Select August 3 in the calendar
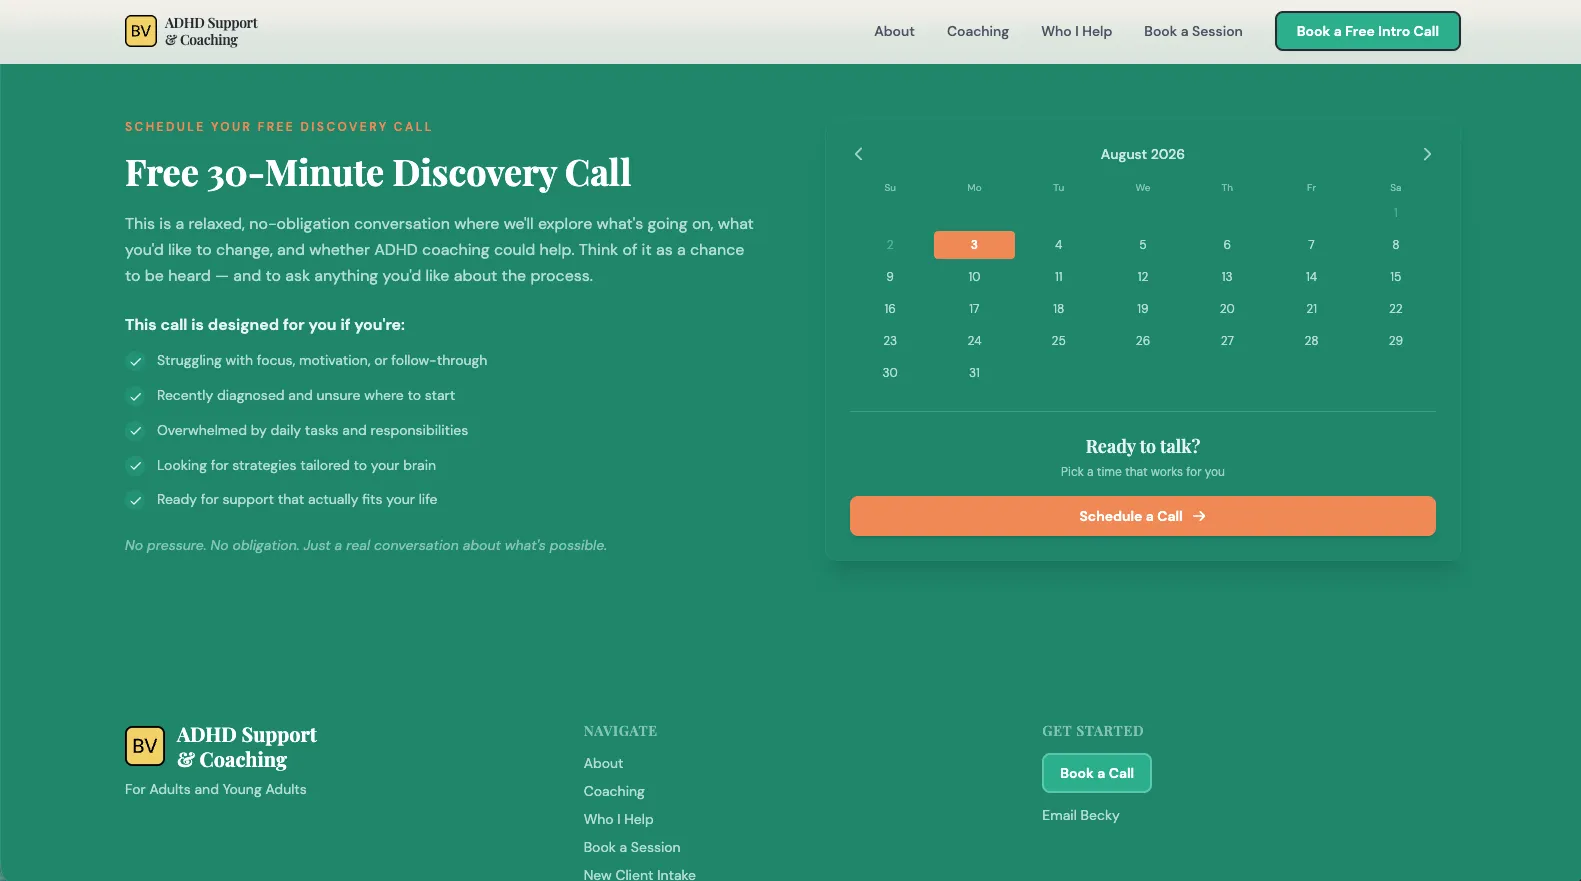The width and height of the screenshot is (1581, 881). (974, 245)
